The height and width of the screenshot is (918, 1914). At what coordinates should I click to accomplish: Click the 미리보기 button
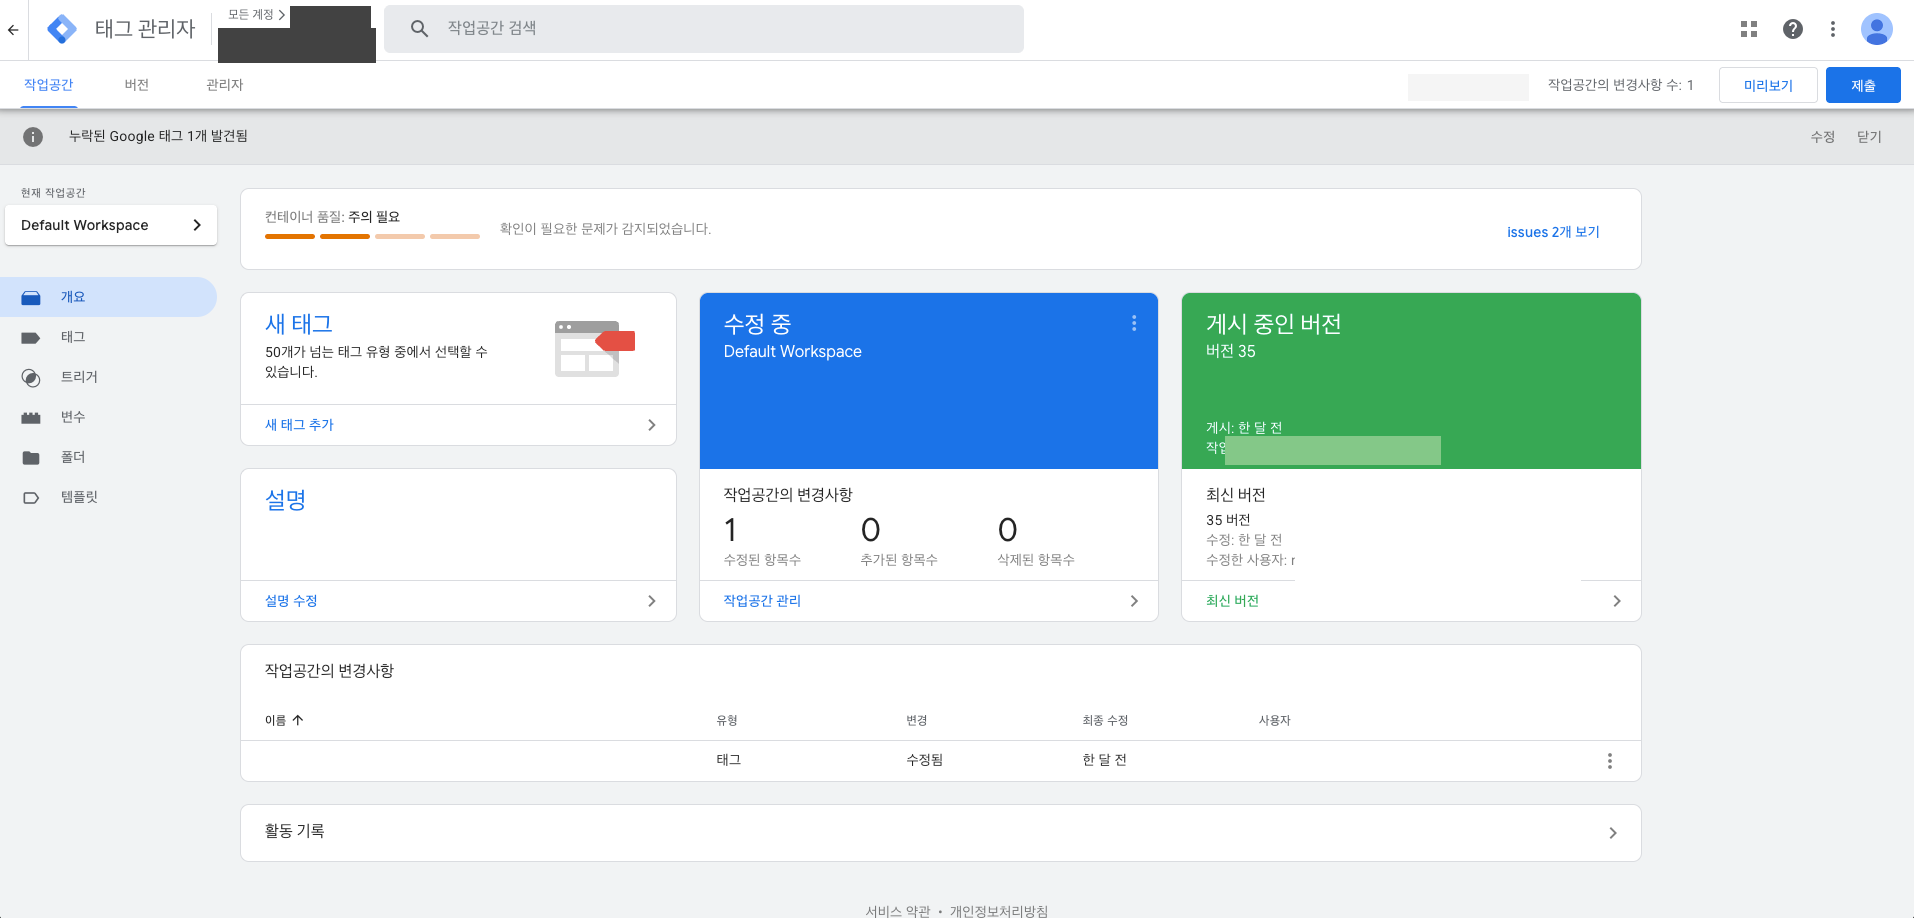(1768, 85)
